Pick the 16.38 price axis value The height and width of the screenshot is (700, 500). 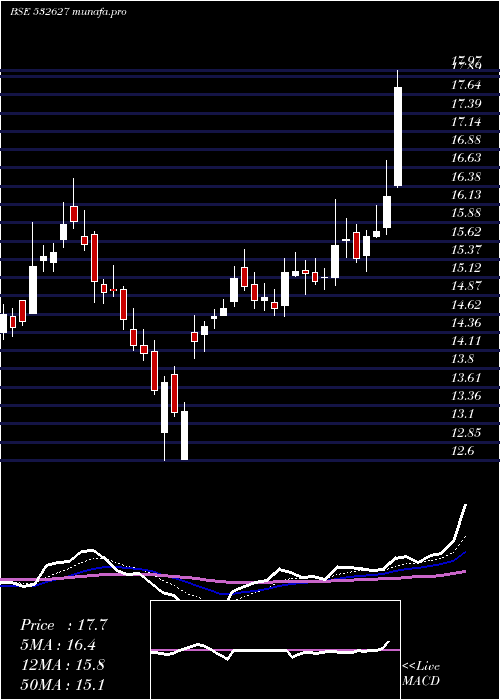(466, 176)
